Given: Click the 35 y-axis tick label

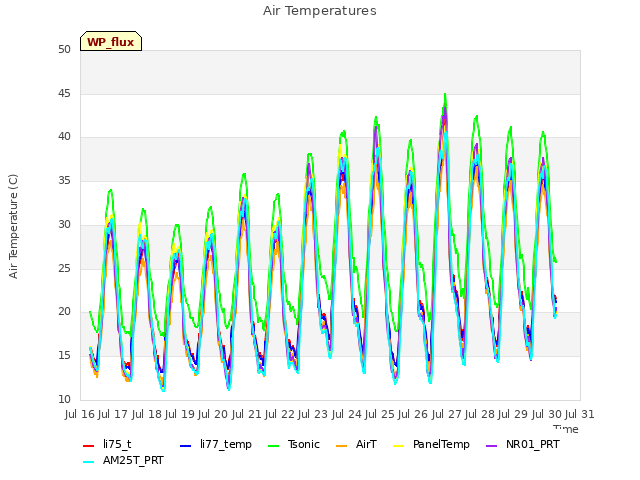Looking at the screenshot, I should [x=64, y=181].
